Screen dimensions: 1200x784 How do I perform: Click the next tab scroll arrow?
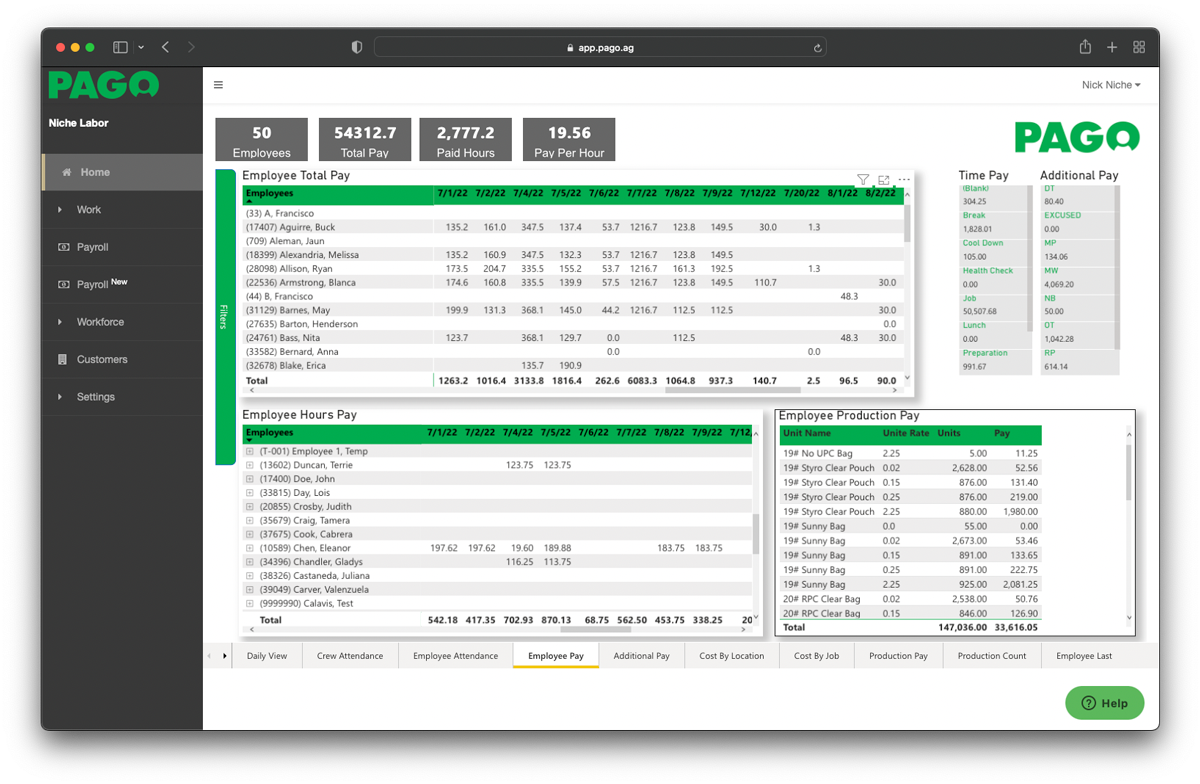point(225,656)
